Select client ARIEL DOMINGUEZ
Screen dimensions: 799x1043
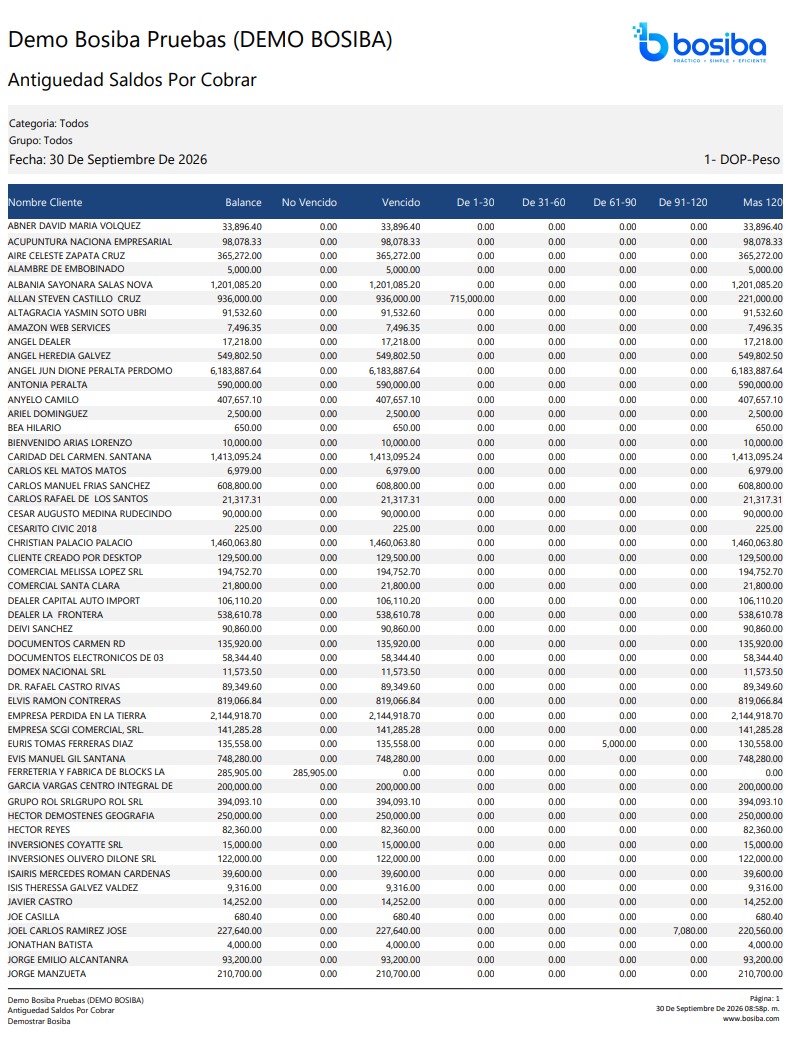pyautogui.click(x=48, y=414)
